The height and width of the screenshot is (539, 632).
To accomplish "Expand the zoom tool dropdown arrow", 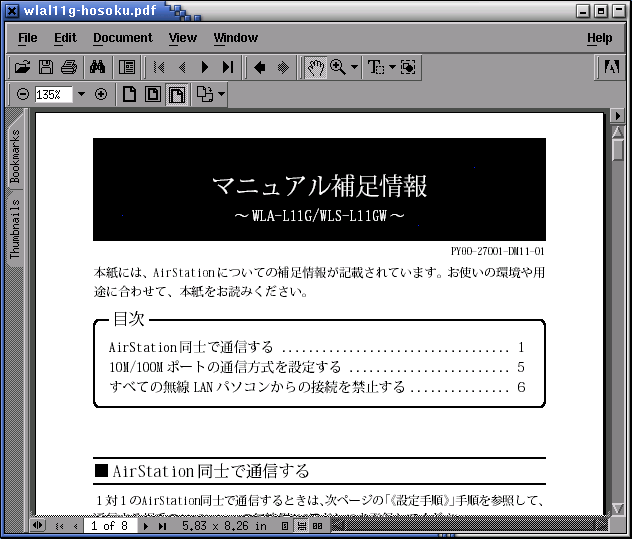I will (x=354, y=67).
